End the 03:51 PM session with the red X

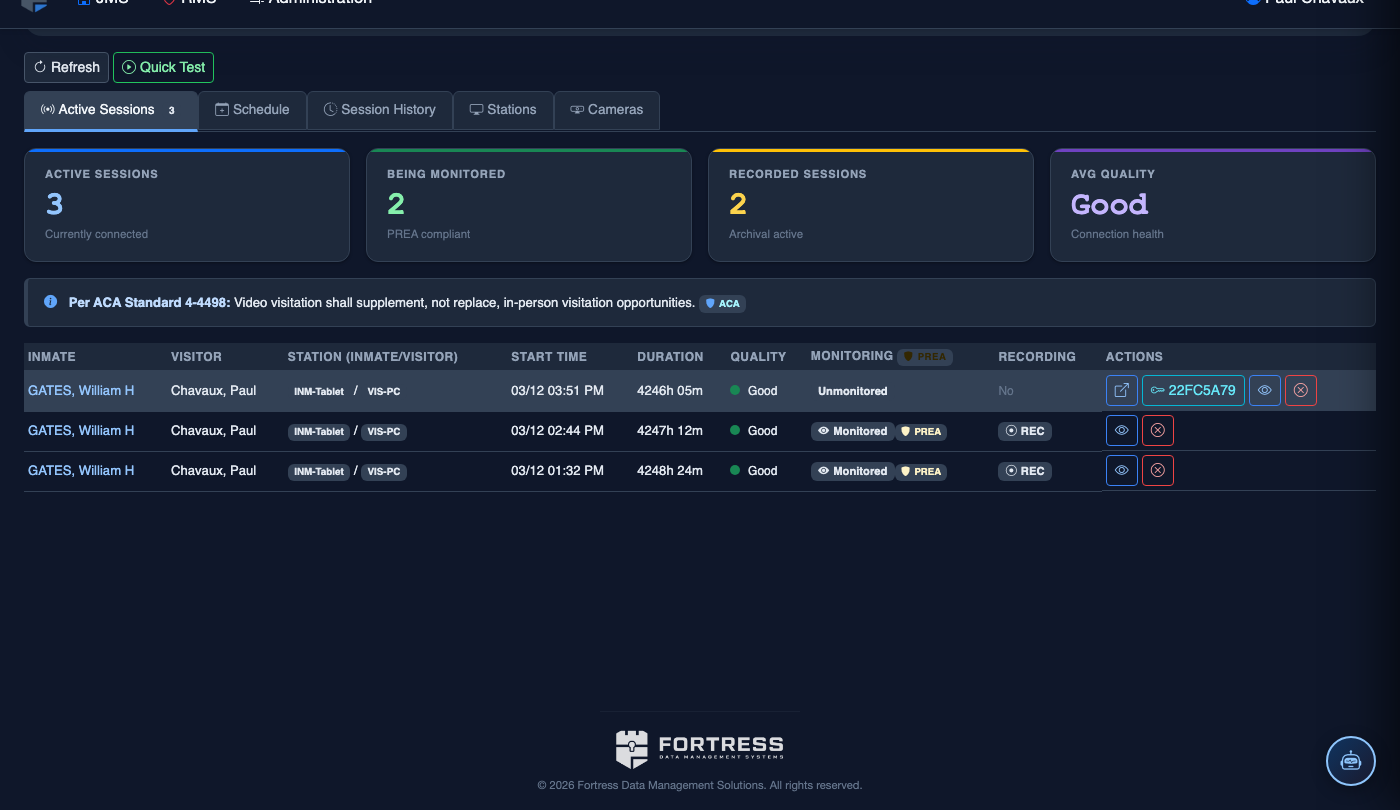(1301, 390)
